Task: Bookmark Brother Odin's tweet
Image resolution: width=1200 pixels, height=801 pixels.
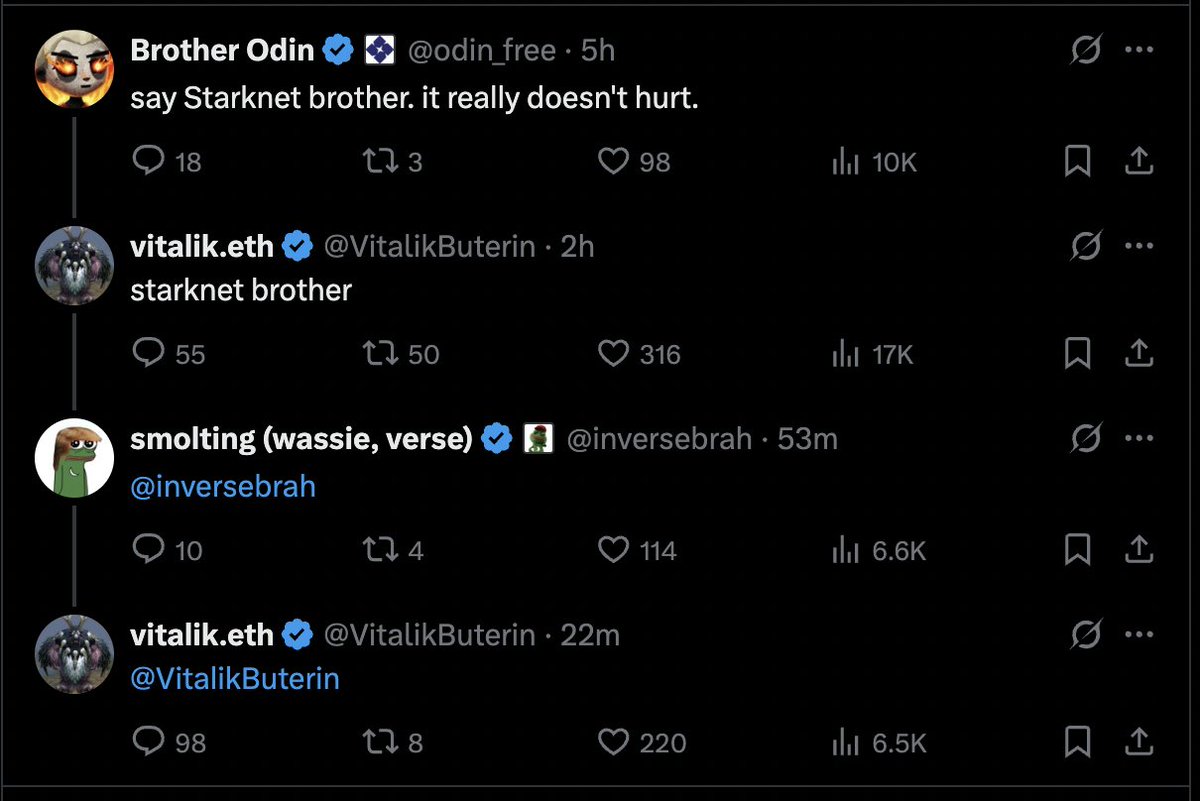Action: pos(1077,161)
